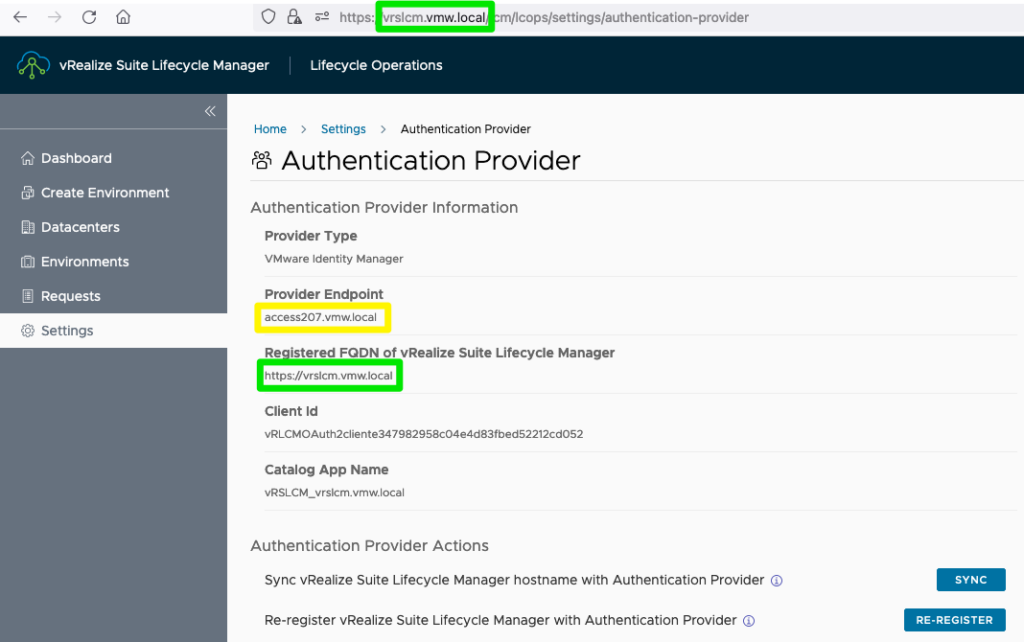Image resolution: width=1024 pixels, height=642 pixels.
Task: Select the vRSLCM_vrslcm.vmw.local catalog app name
Action: click(x=334, y=492)
